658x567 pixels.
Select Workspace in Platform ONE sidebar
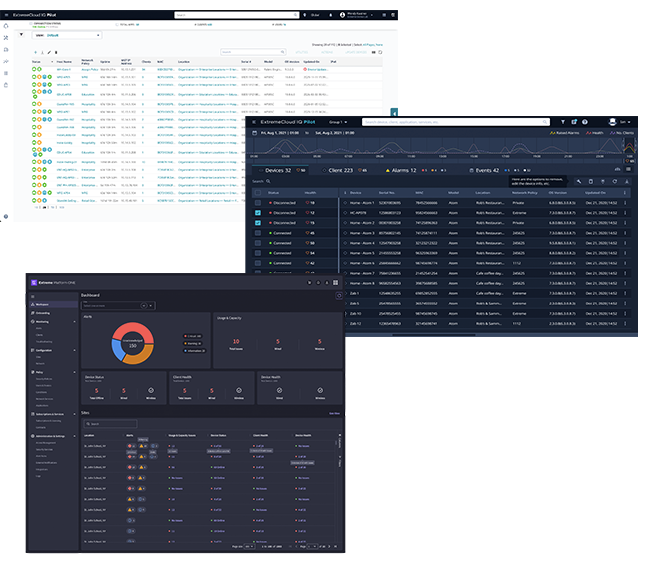tap(52, 304)
